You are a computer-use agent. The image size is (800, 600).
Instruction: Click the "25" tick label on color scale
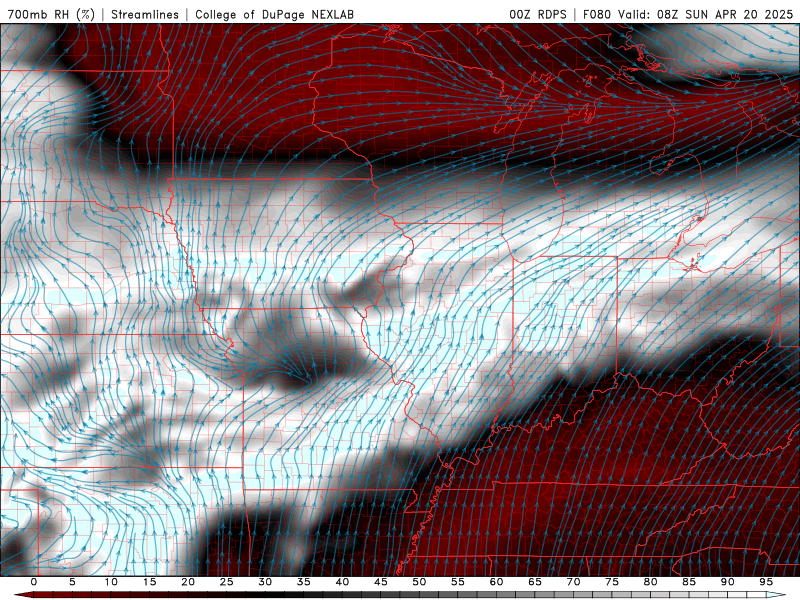(227, 582)
